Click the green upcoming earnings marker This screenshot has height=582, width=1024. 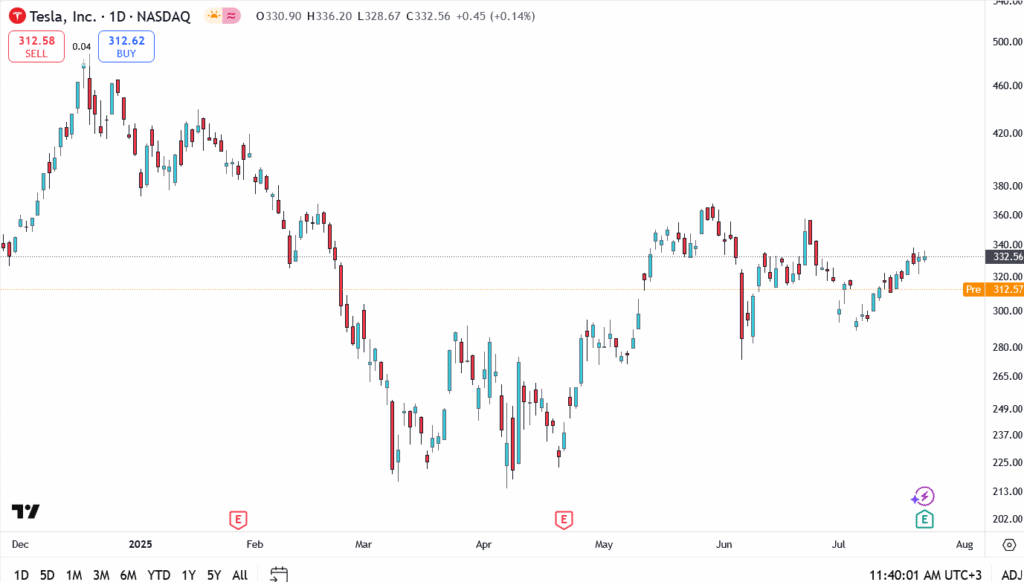coord(925,519)
